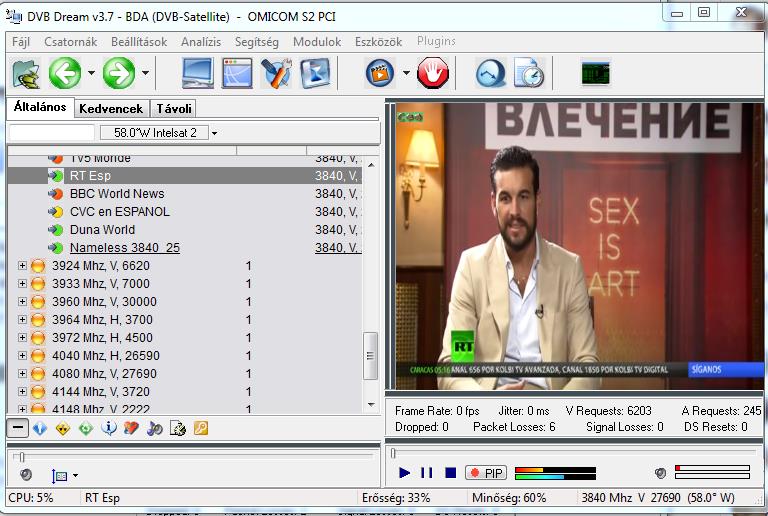Viewport: 768px width, 516px height.
Task: Open dropdown next to record icon
Action: [x=406, y=73]
